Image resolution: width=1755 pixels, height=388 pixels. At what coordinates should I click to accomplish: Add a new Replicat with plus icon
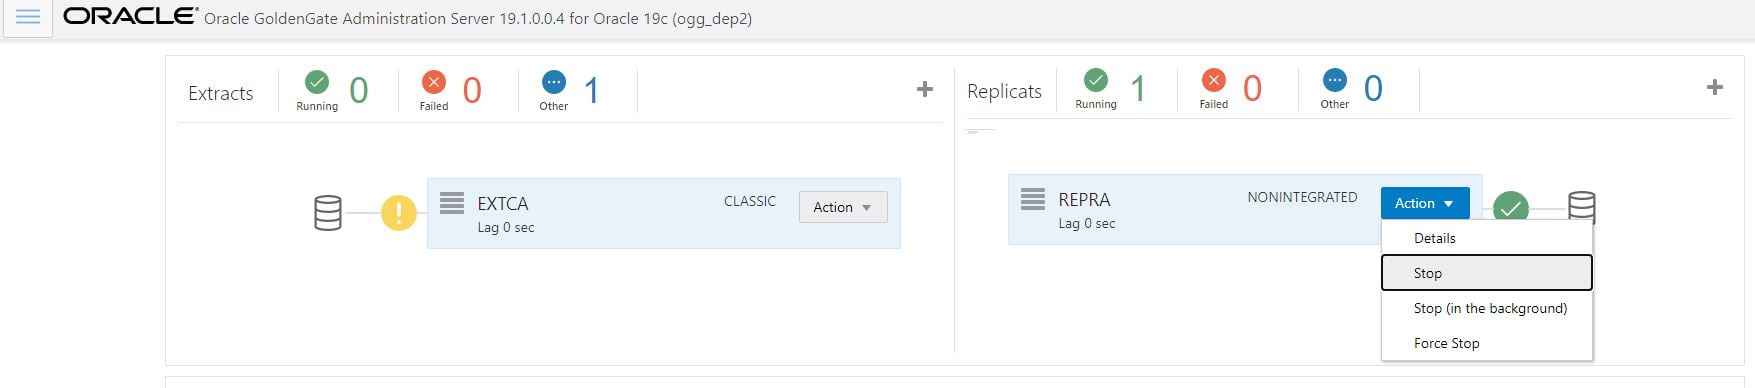(1714, 88)
